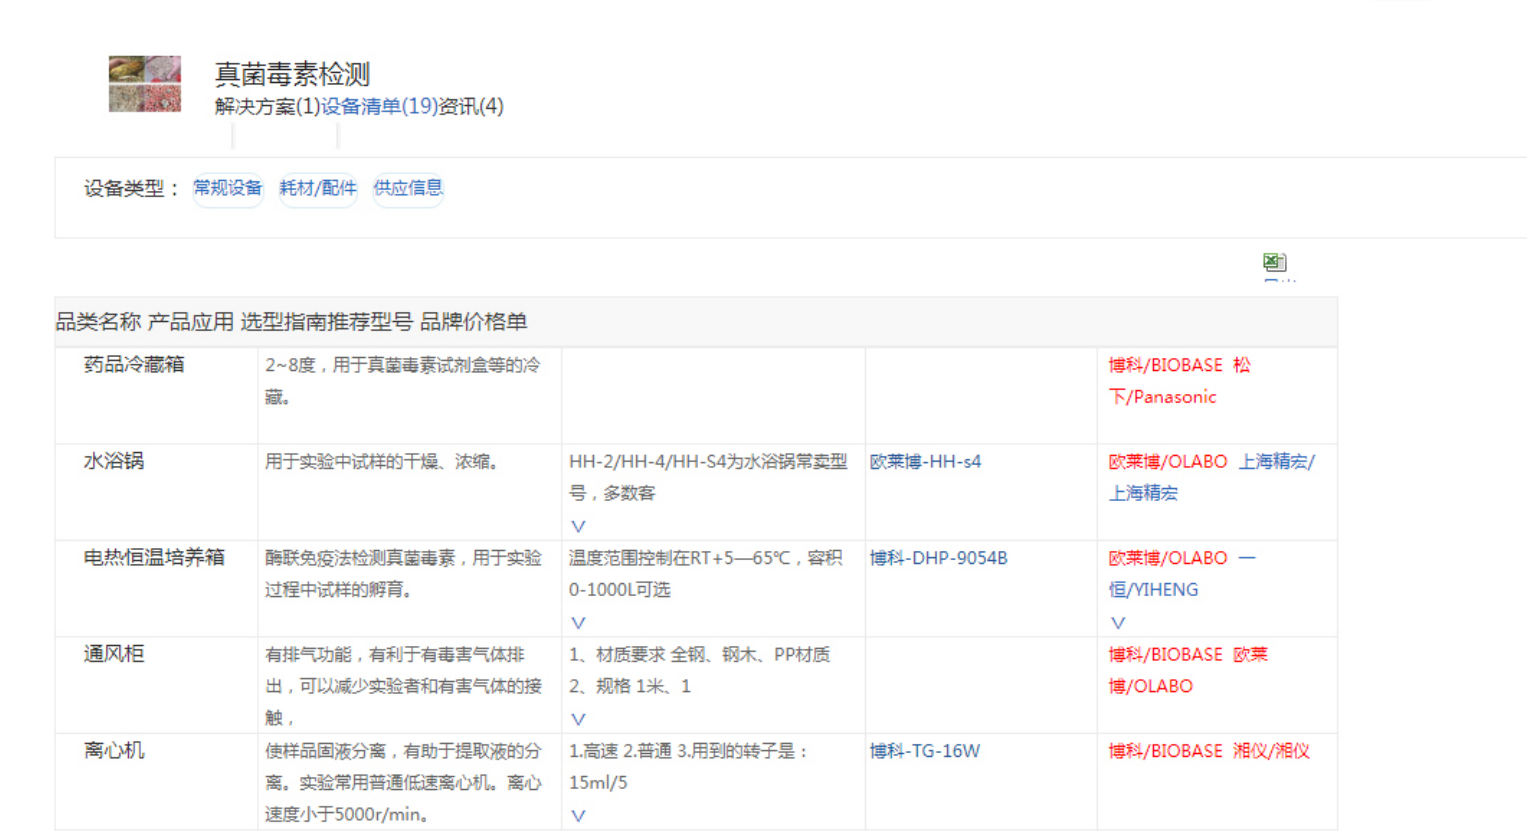1527x831 pixels.
Task: Open the 博科-DHP-9054B model link
Action: [938, 558]
